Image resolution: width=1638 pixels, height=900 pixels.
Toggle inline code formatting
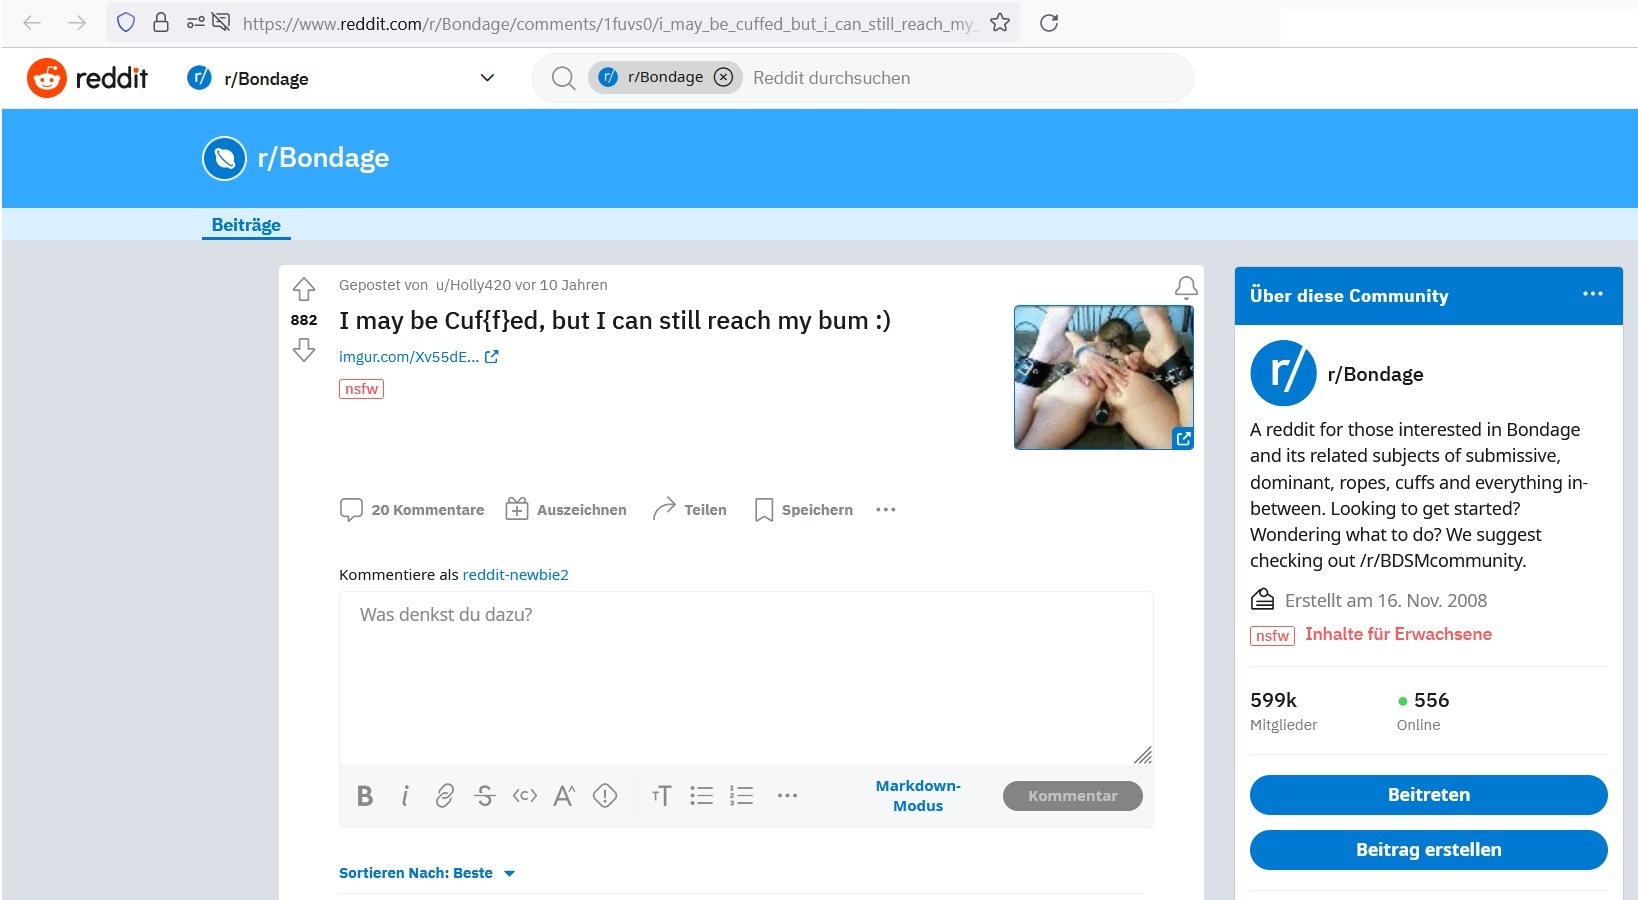525,796
